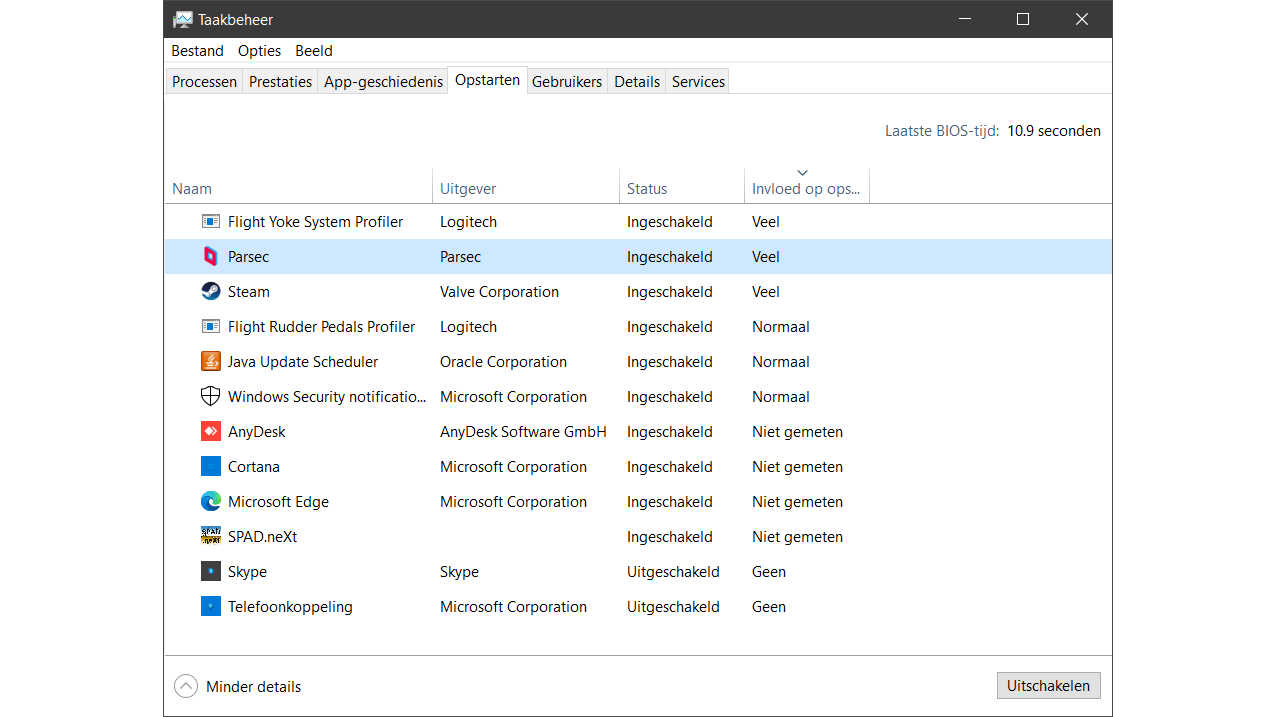The image size is (1275, 717).
Task: Select the Telefoonkoppeling row
Action: pyautogui.click(x=290, y=607)
